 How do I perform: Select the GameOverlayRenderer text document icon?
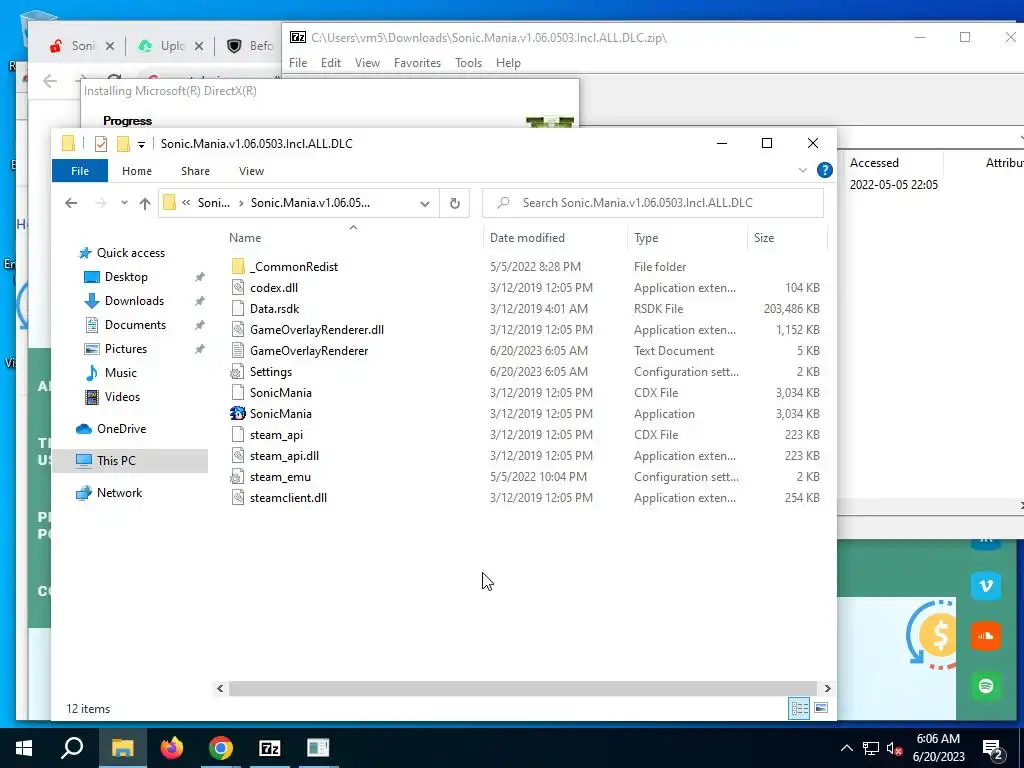click(x=238, y=351)
